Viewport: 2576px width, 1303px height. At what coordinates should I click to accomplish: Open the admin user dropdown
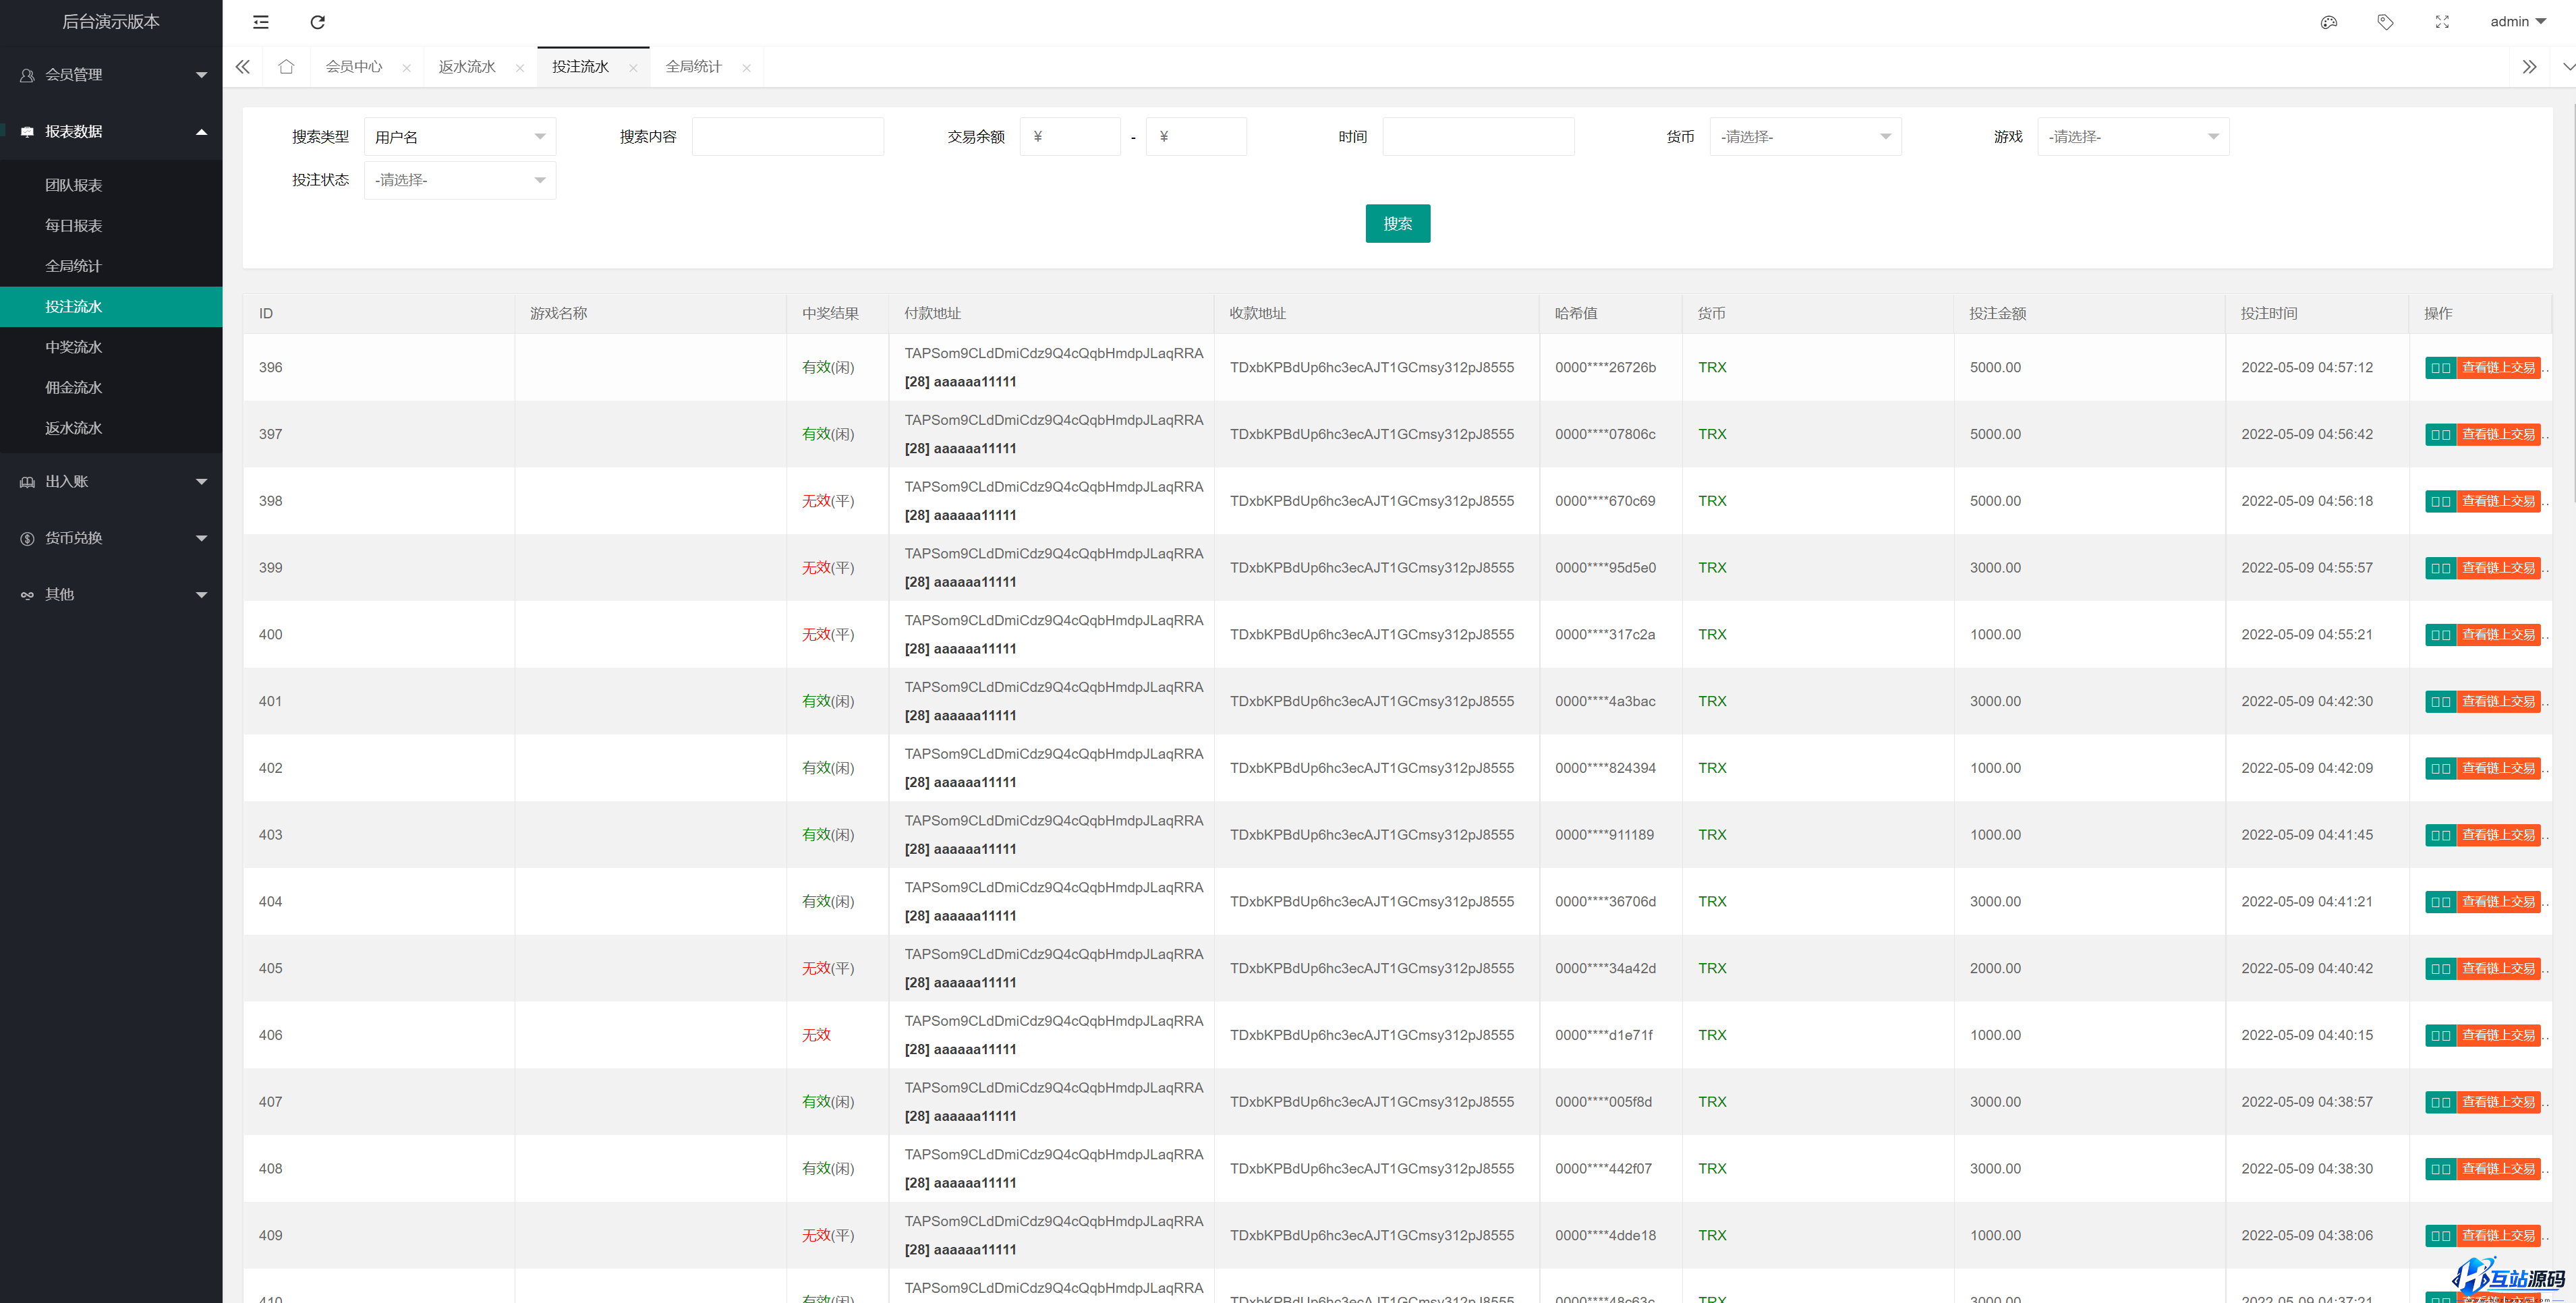[x=2517, y=21]
